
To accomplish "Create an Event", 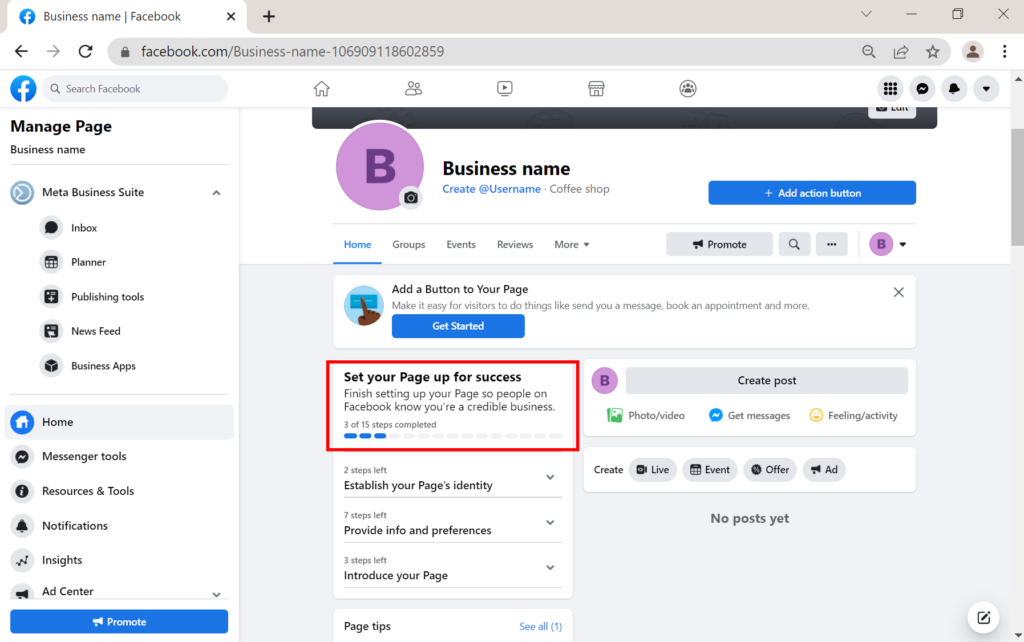I will tap(710, 470).
